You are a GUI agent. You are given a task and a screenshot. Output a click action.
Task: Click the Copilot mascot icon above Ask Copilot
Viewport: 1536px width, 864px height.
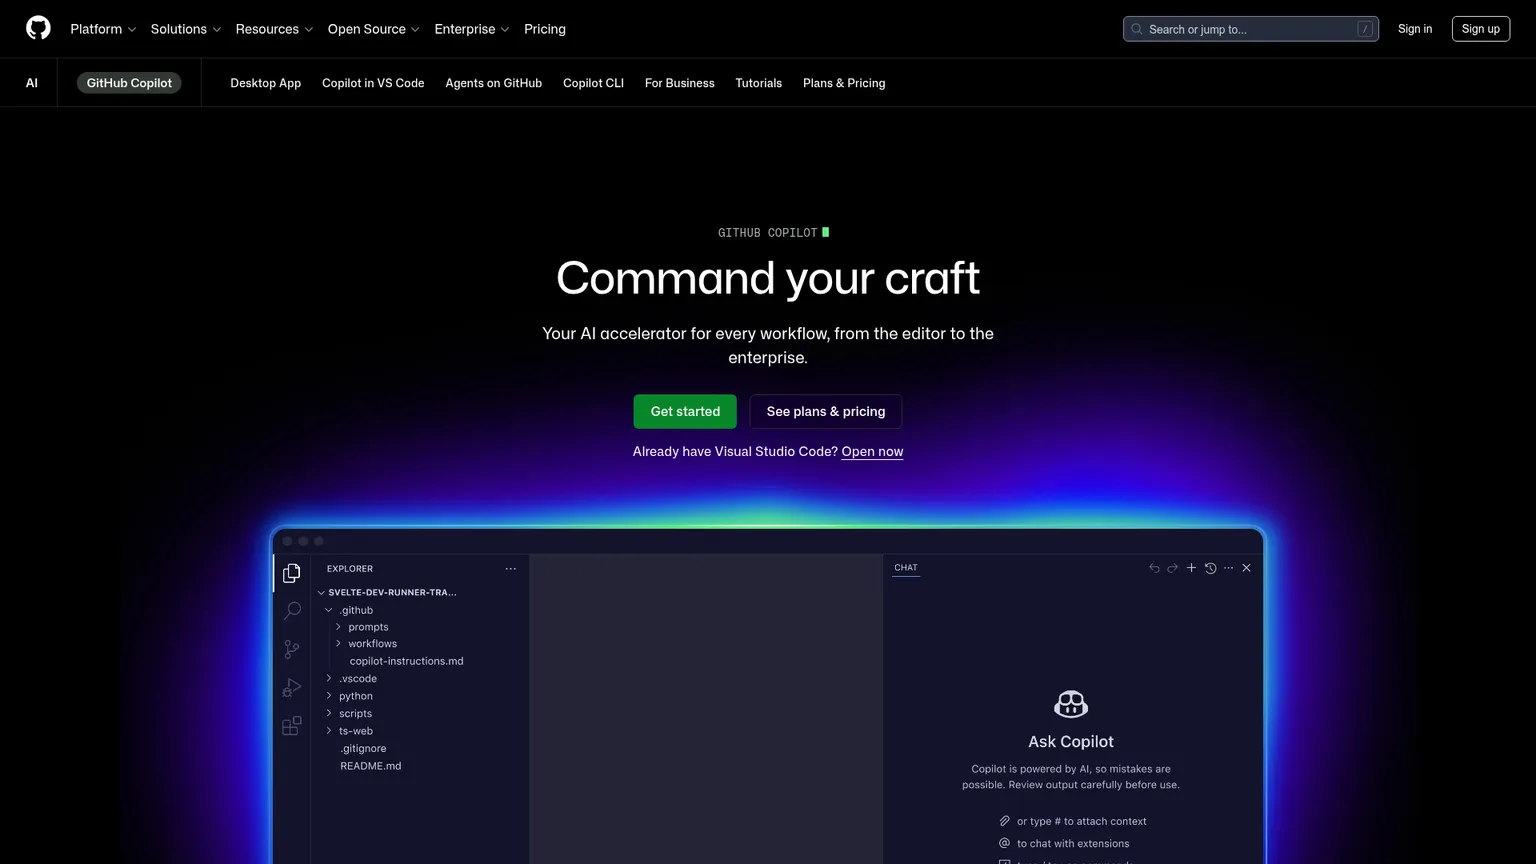pos(1071,704)
